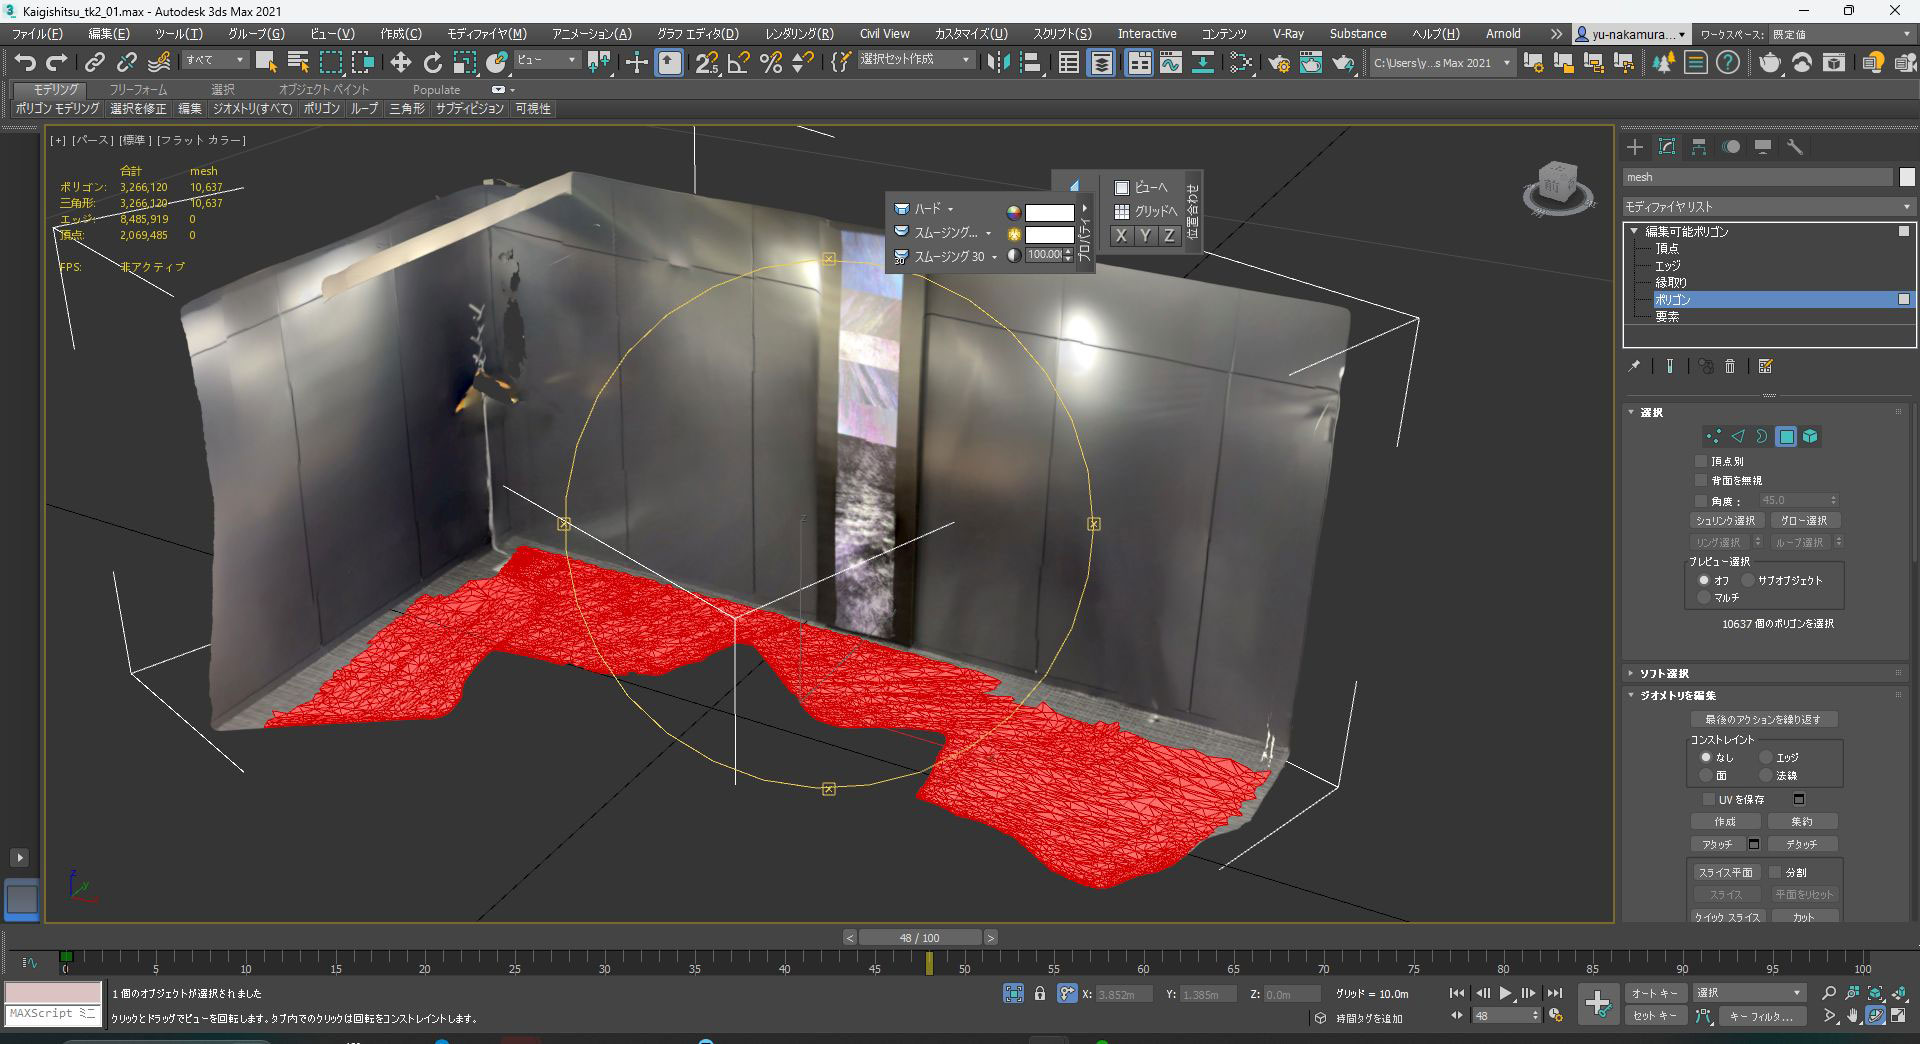Image resolution: width=1920 pixels, height=1044 pixels.
Task: Choose the Rectangular Selection Region icon
Action: (330, 63)
